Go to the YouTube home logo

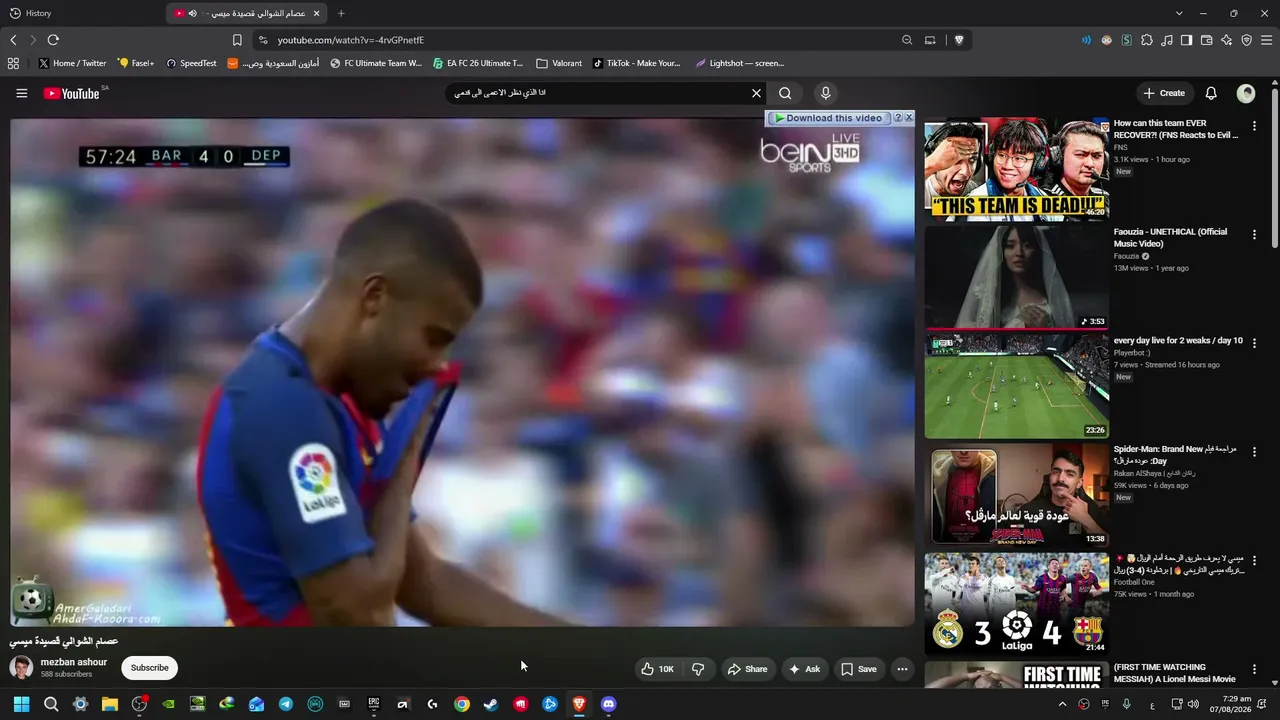pos(71,93)
